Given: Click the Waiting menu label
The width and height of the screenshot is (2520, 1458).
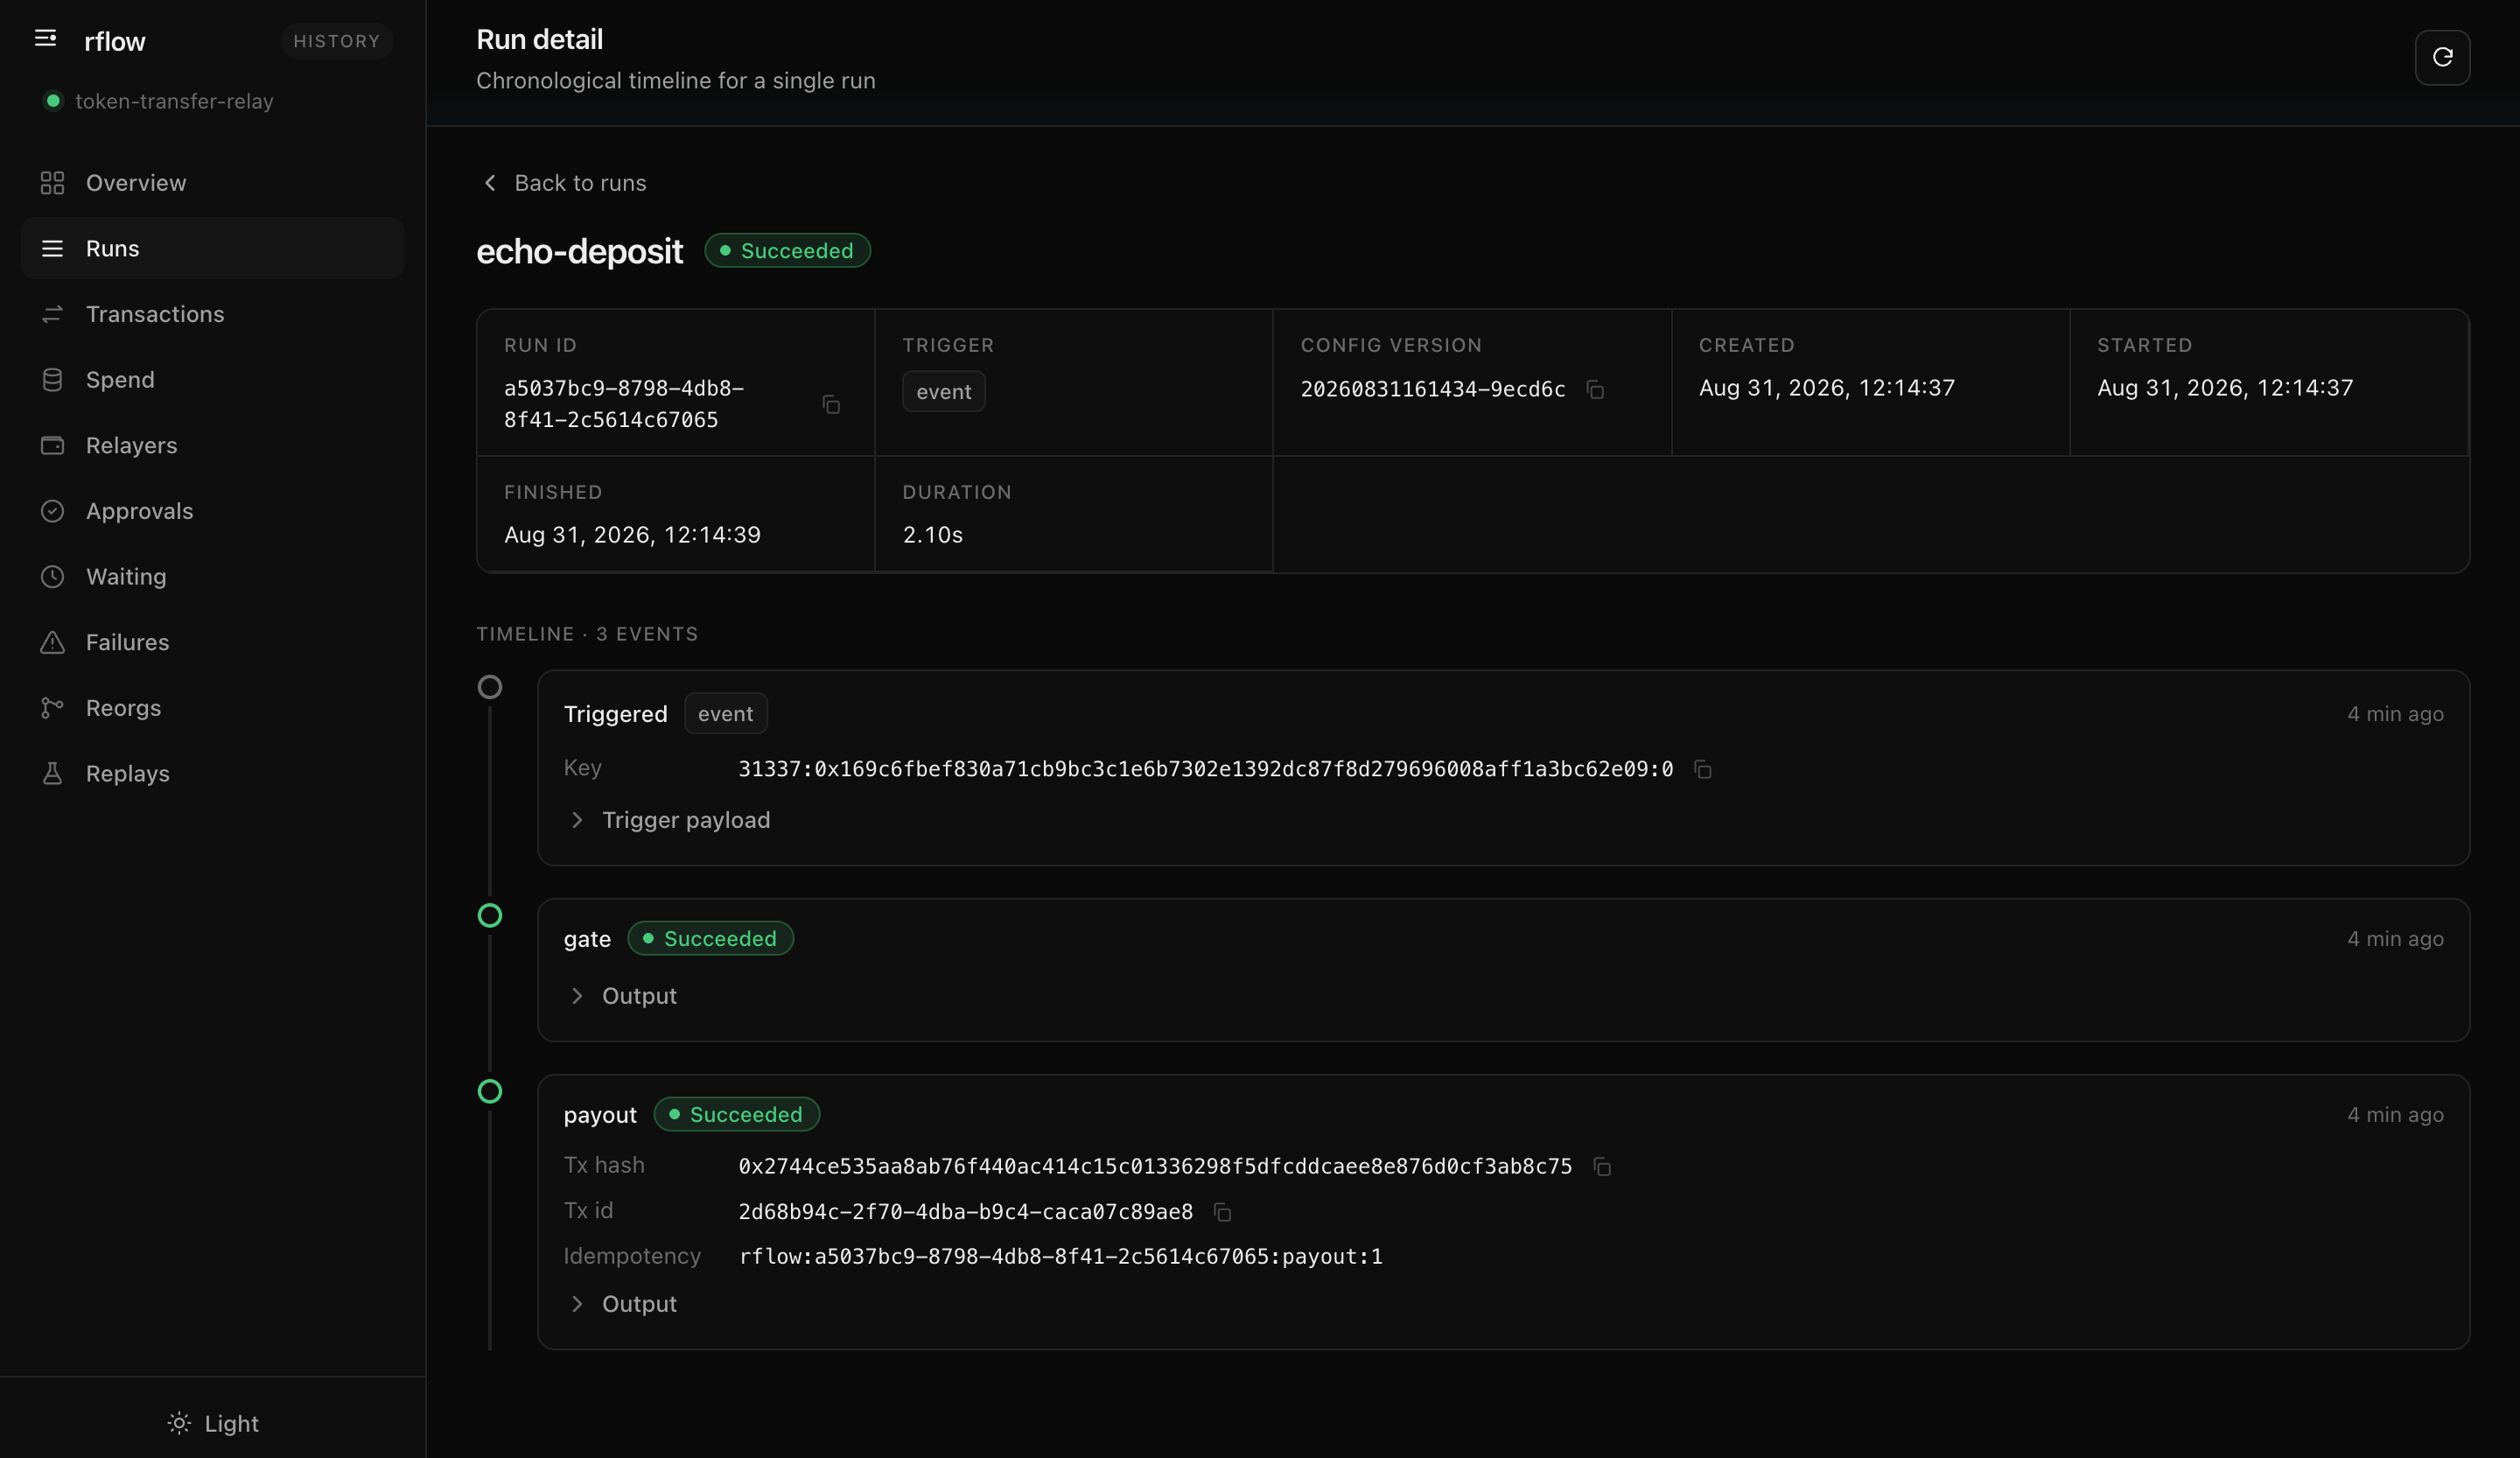Looking at the screenshot, I should click(126, 577).
